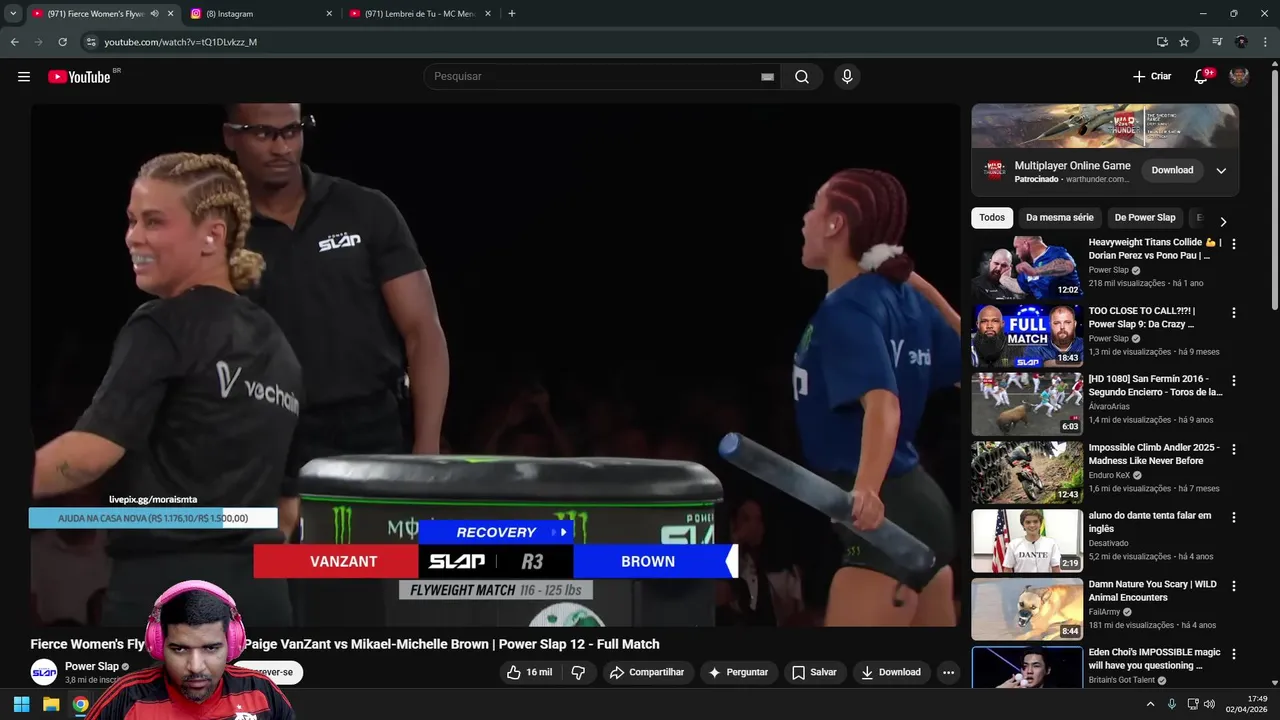The height and width of the screenshot is (720, 1280).
Task: Open Windows Start menu
Action: tap(21, 704)
